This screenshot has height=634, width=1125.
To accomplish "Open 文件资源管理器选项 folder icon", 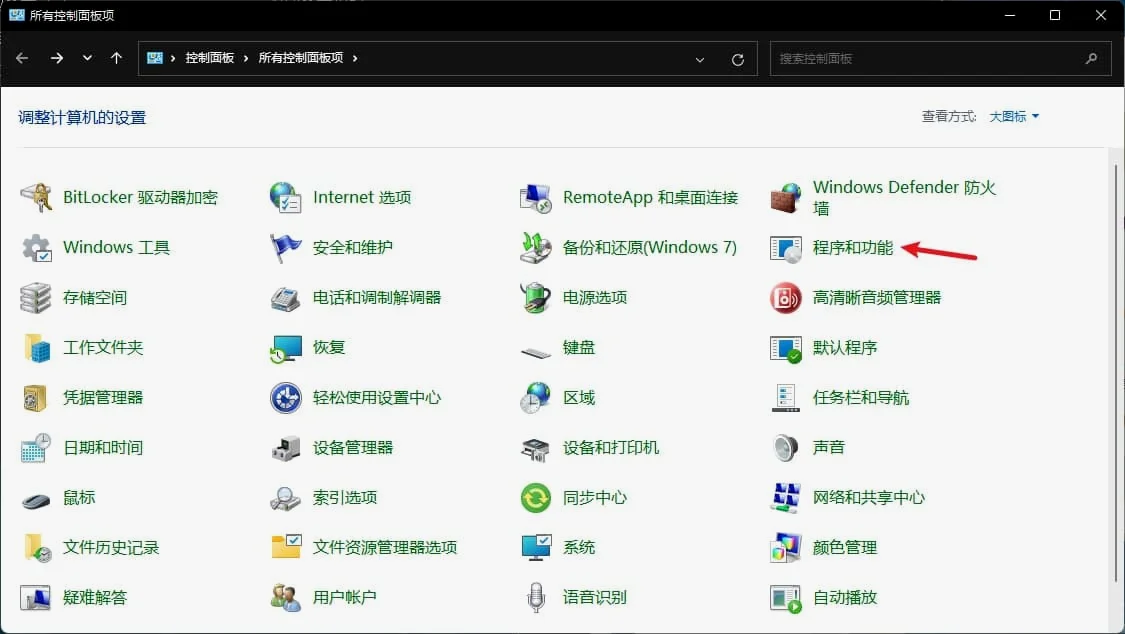I will tap(286, 547).
